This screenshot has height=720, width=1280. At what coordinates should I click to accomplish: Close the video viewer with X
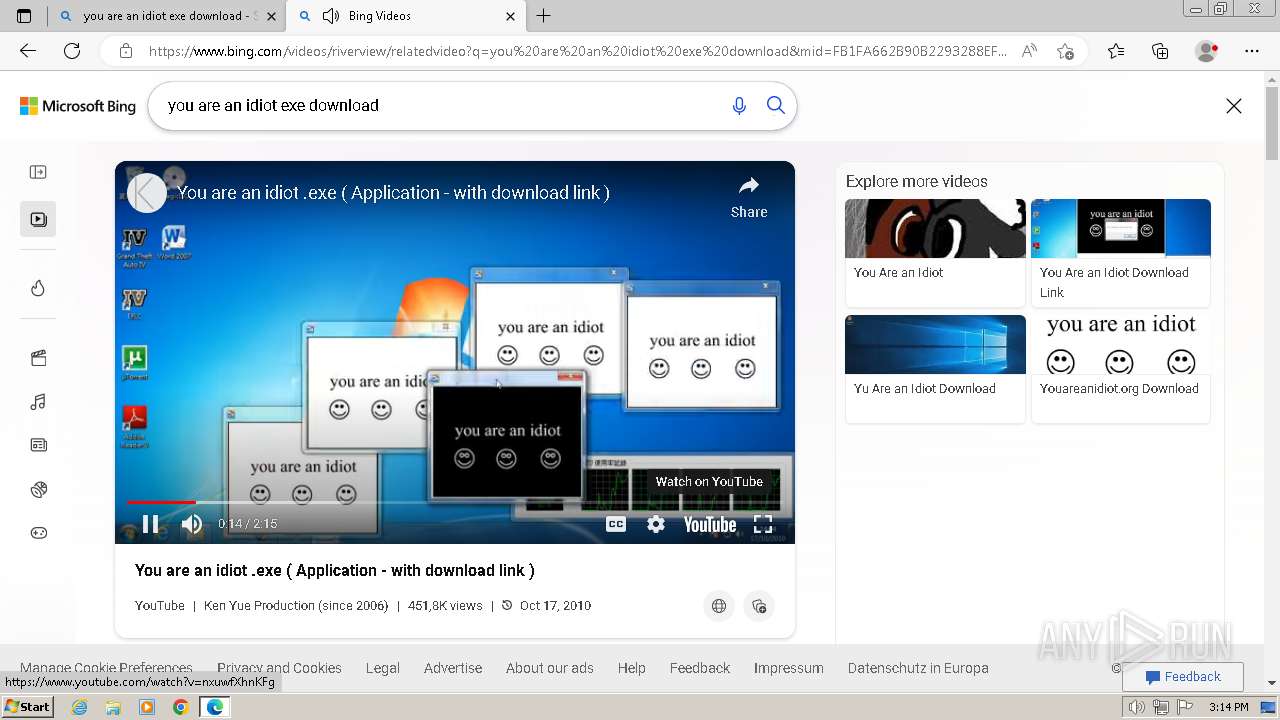pyautogui.click(x=1234, y=106)
